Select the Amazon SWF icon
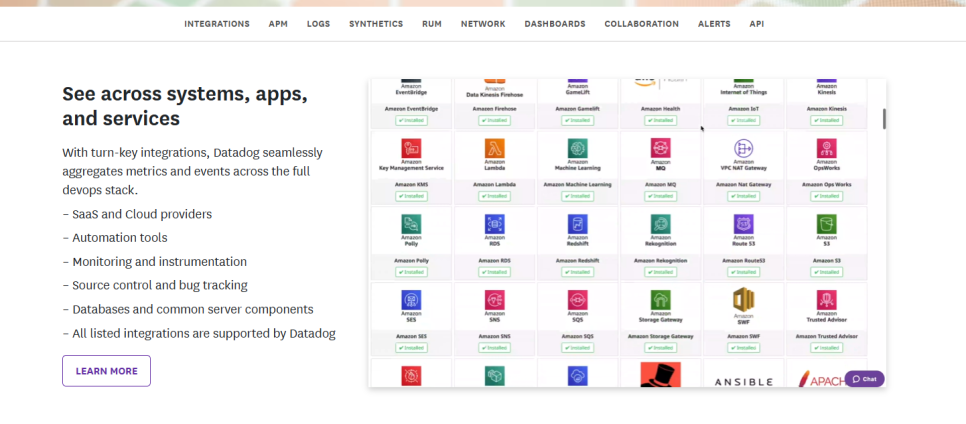The height and width of the screenshot is (424, 966). coord(744,299)
